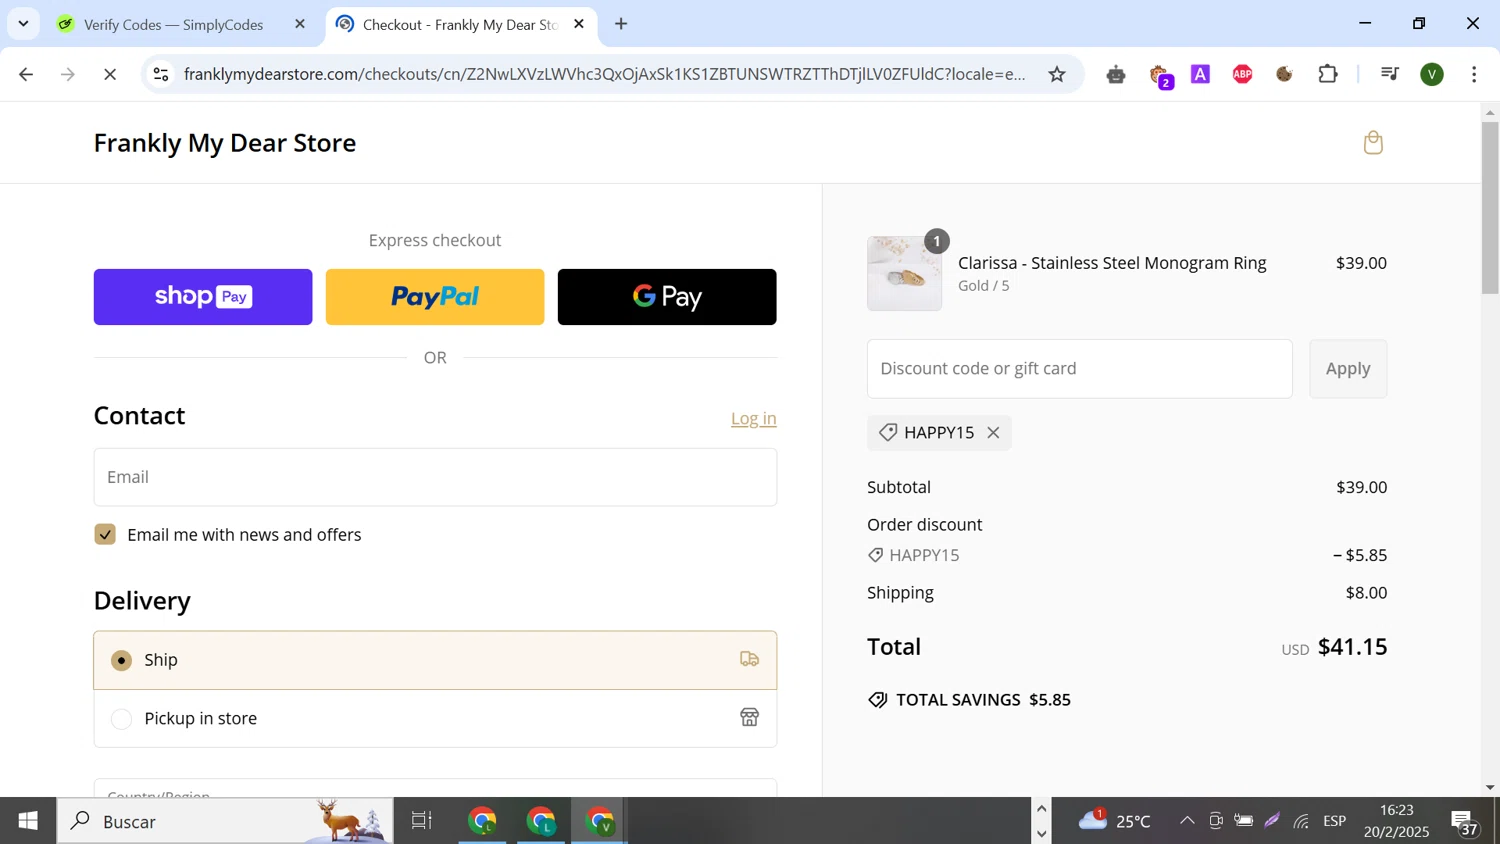Pay with PayPal button

(x=435, y=297)
